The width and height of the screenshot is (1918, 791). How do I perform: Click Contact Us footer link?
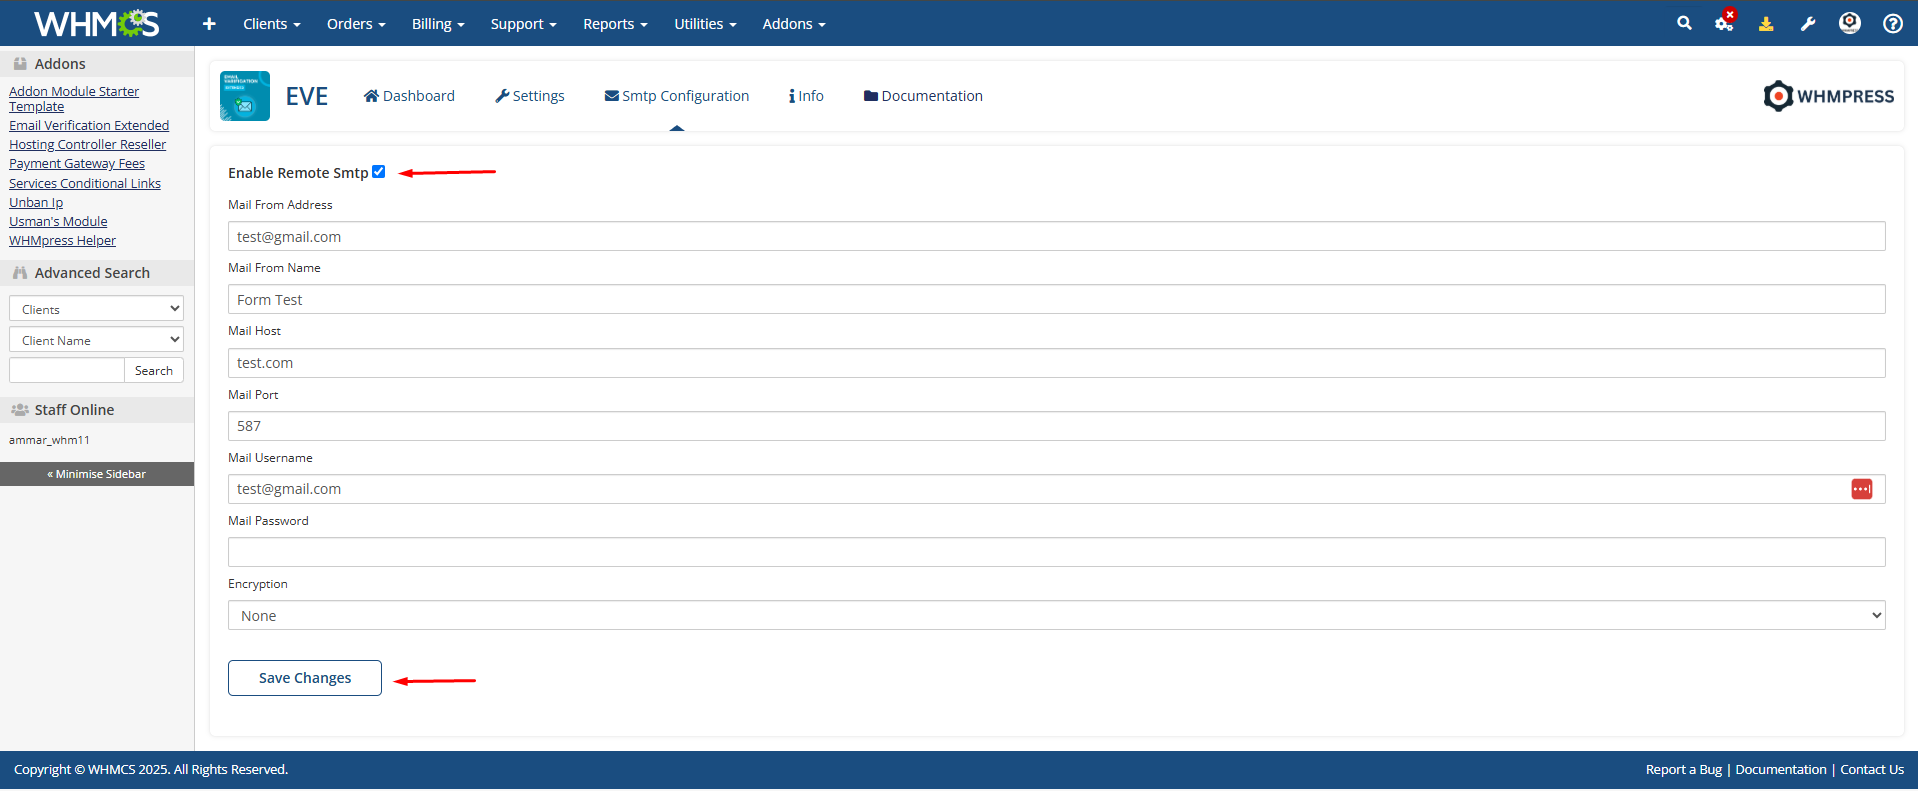pos(1872,769)
